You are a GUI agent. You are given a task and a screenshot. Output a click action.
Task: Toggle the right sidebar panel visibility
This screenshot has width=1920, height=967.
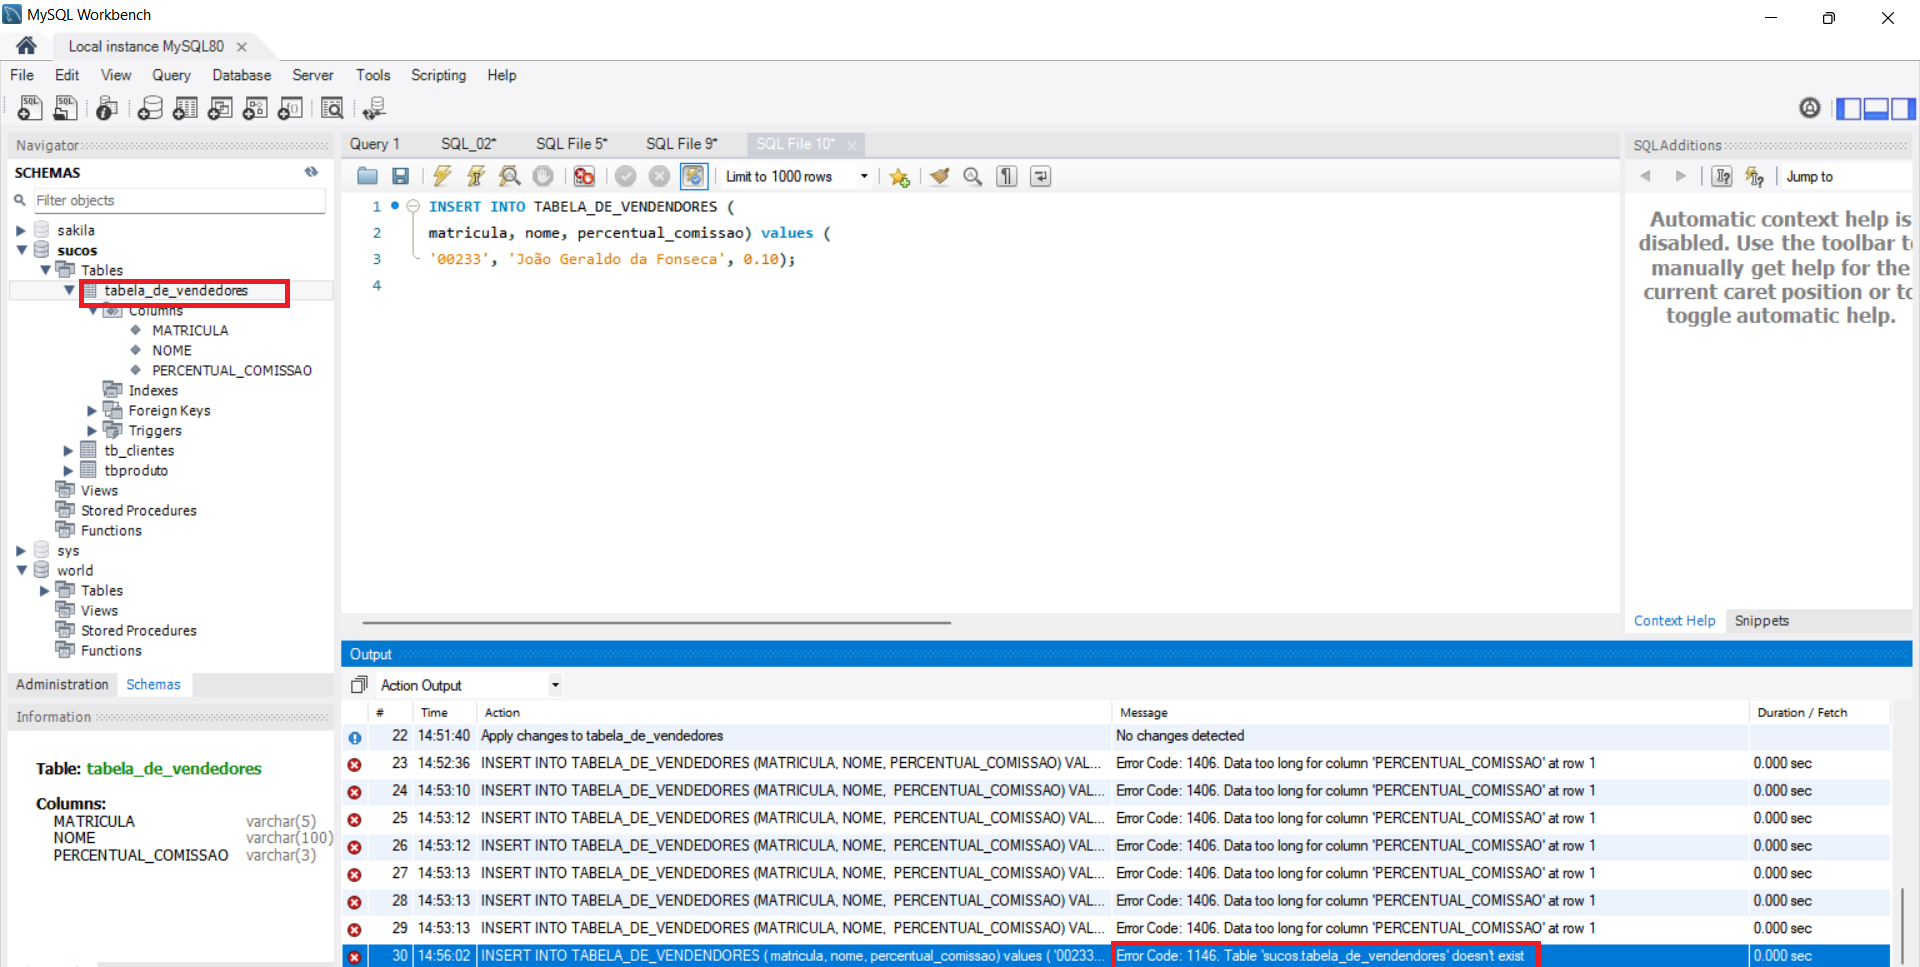[x=1903, y=108]
